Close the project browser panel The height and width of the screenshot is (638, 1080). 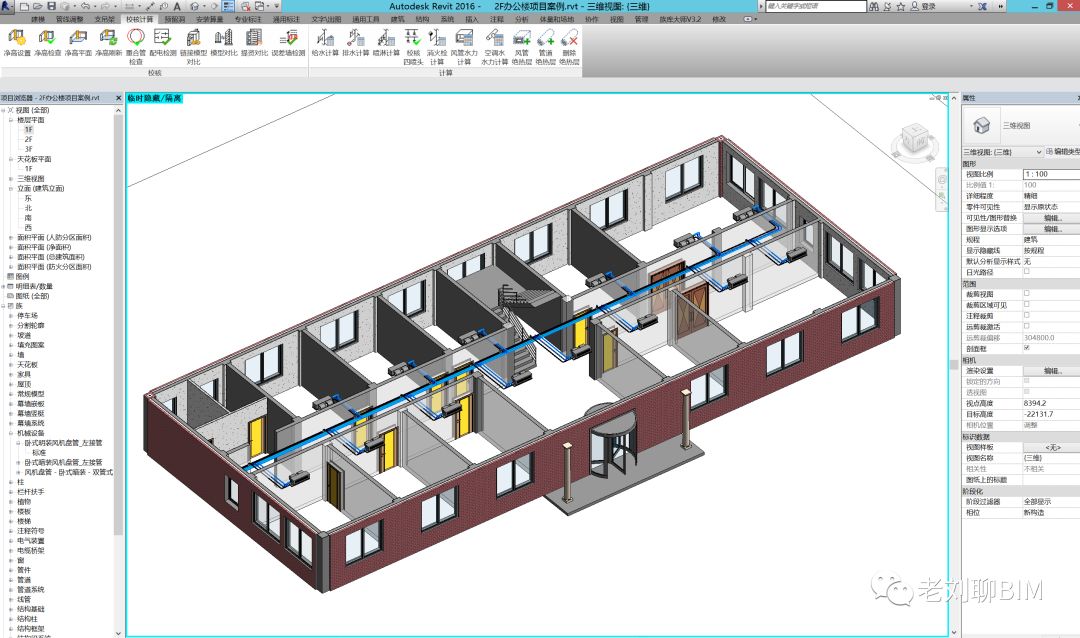[118, 98]
